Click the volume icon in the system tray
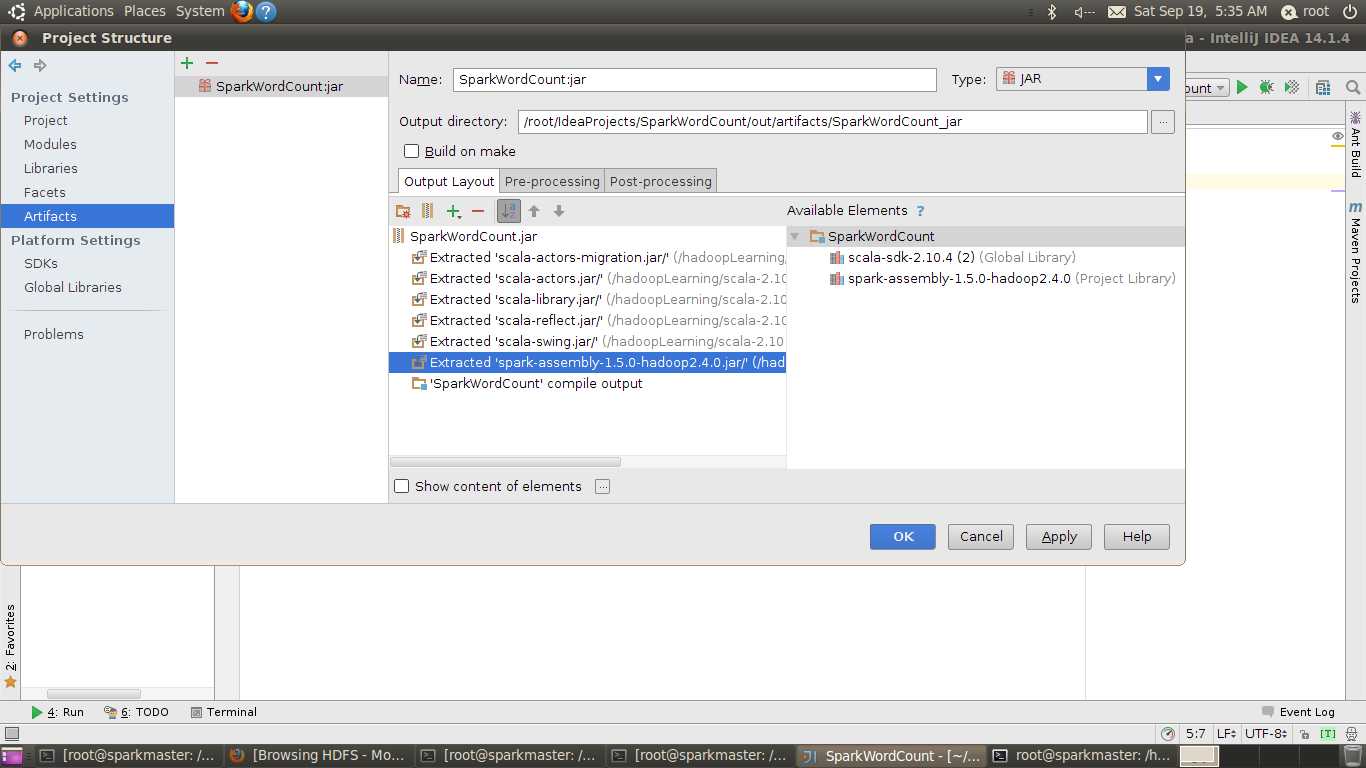 [1084, 12]
